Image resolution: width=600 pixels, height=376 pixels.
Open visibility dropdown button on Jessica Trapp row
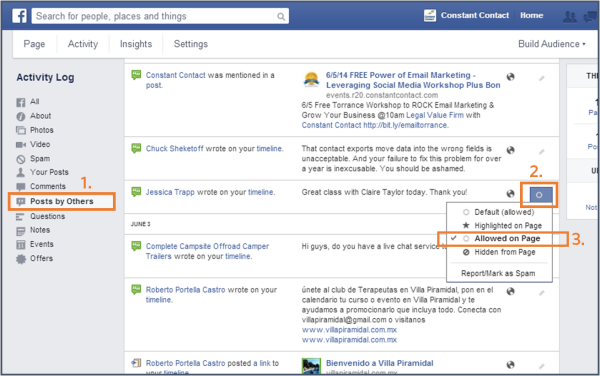tap(541, 195)
